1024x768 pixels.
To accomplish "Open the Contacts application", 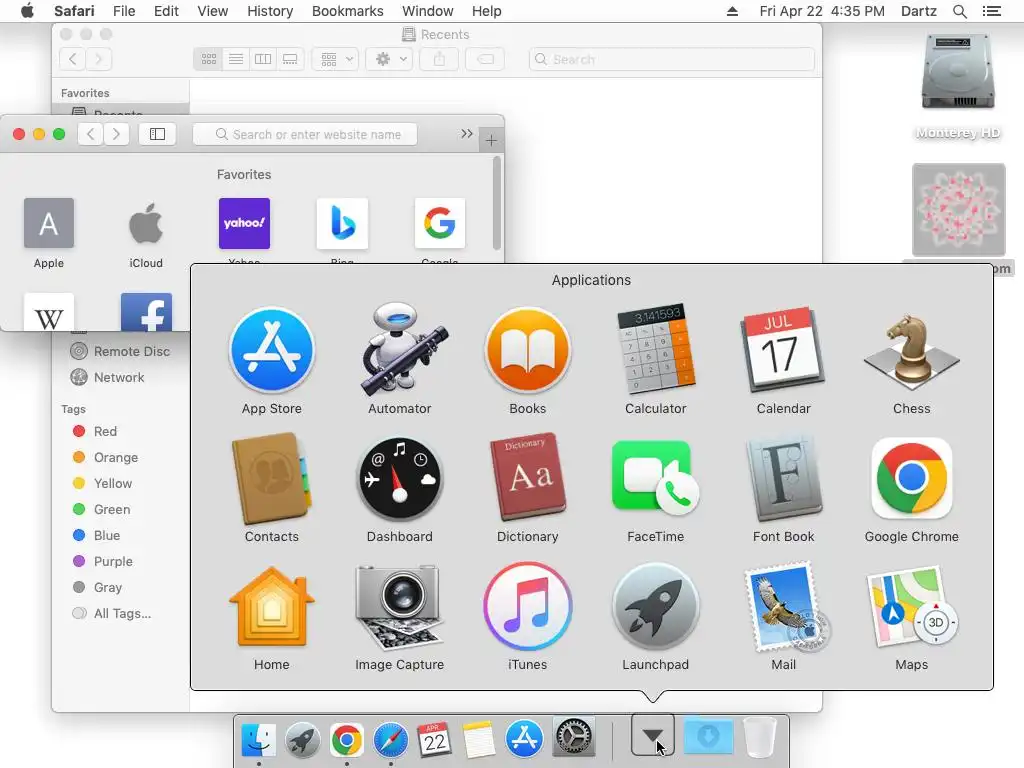I will (x=272, y=479).
